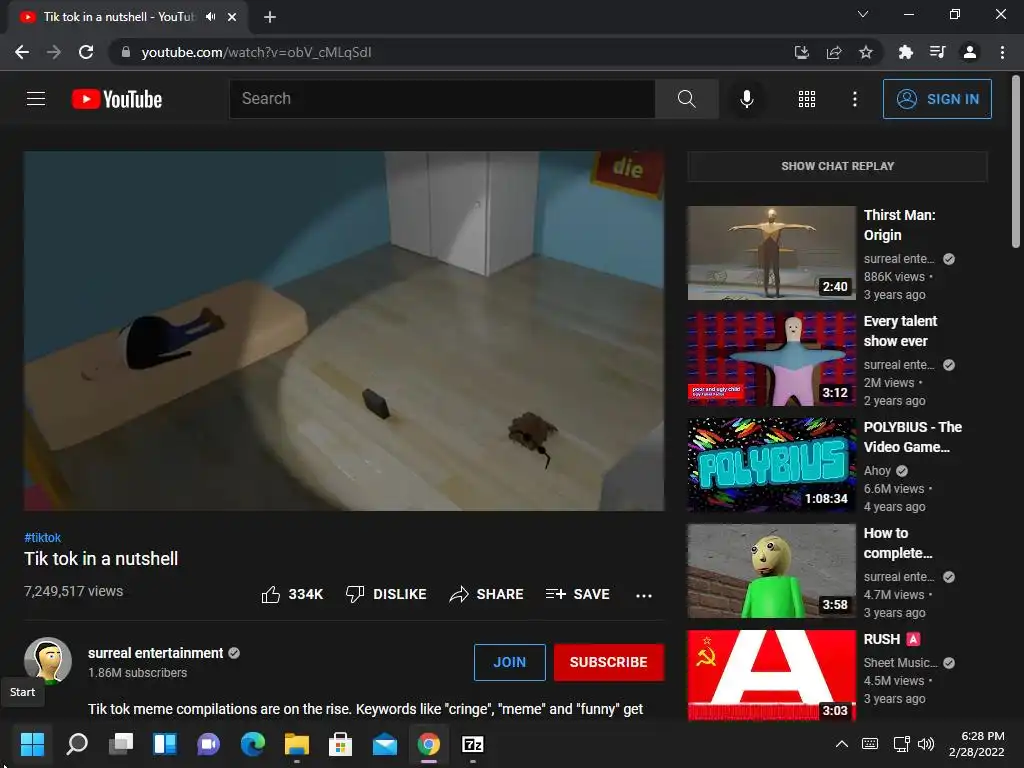Viewport: 1024px width, 768px height.
Task: Open Windows Start menu
Action: (x=32, y=744)
